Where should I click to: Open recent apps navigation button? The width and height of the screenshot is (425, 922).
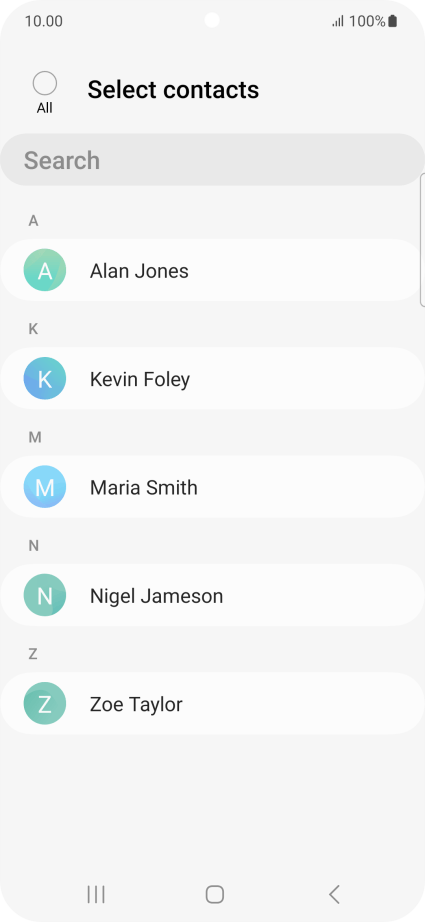coord(96,894)
